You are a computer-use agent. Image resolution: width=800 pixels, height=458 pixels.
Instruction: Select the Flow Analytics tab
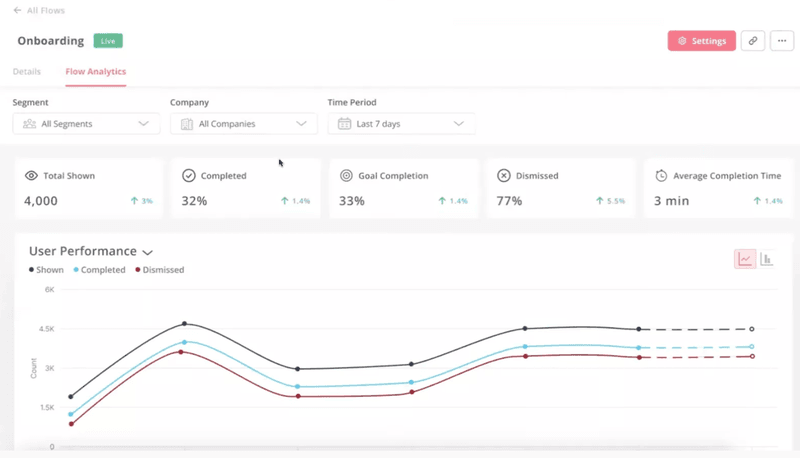(96, 72)
